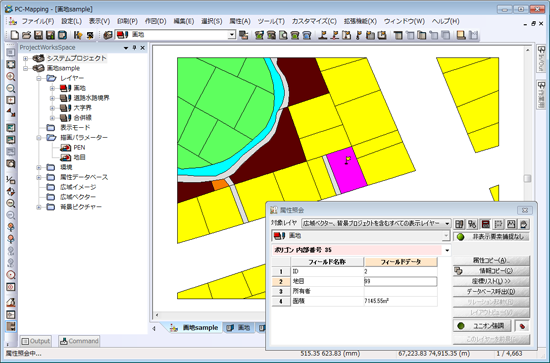
Task: Collapse the レイヤー folder node
Action: 39,78
